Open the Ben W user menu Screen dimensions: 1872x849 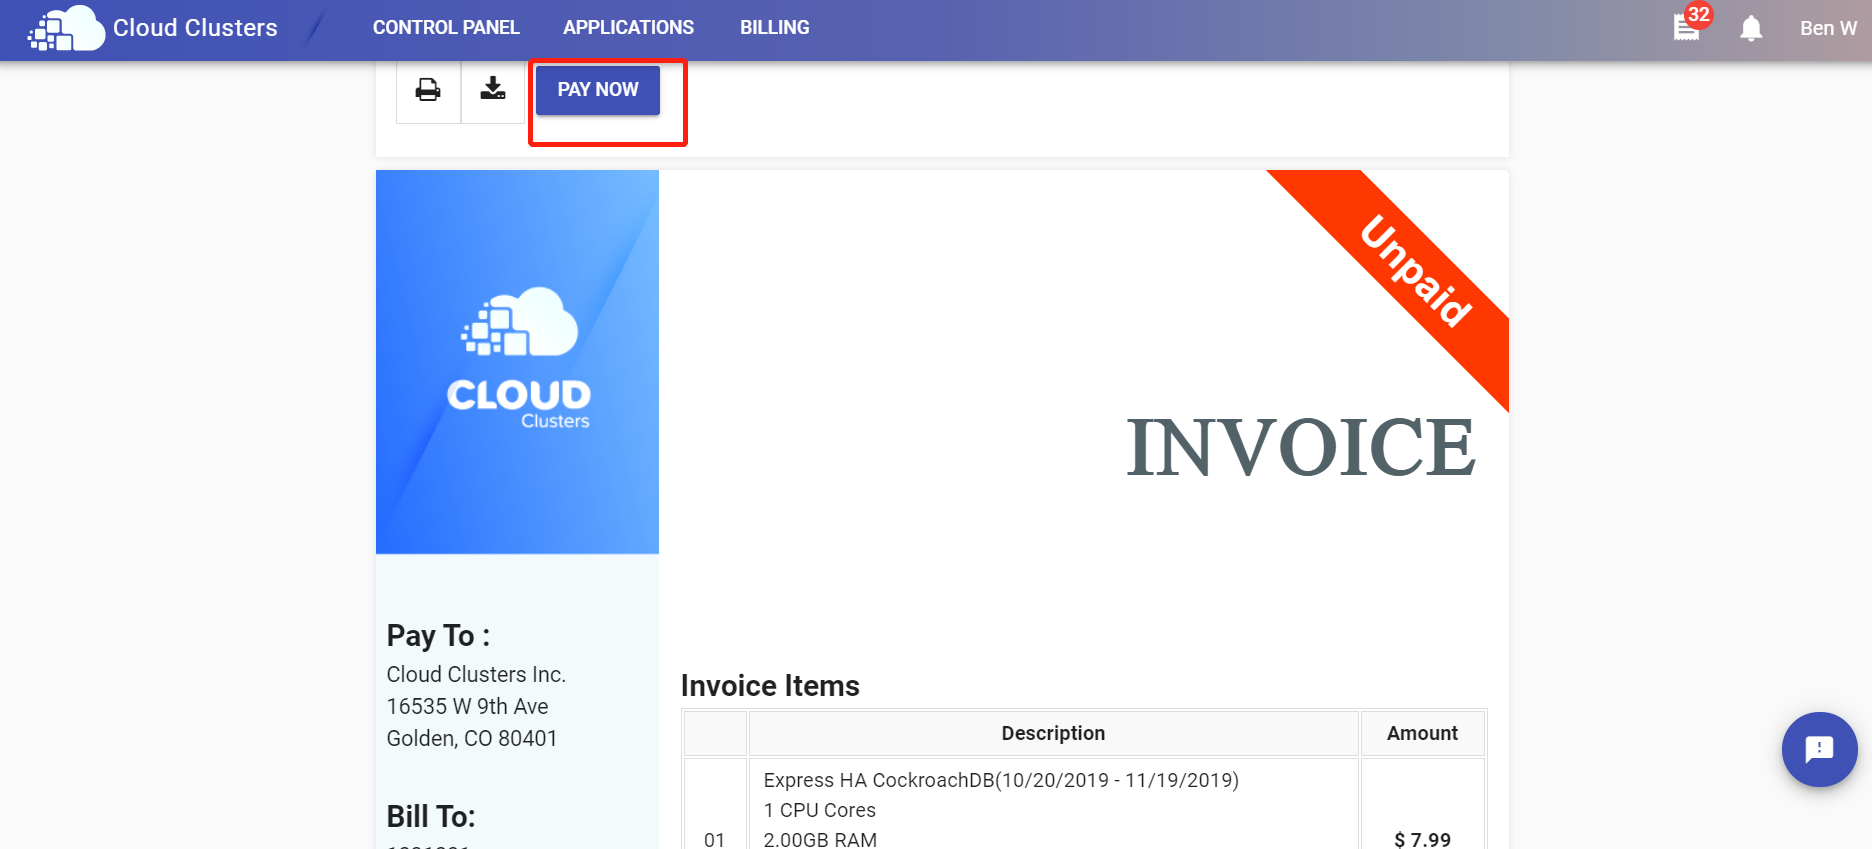pyautogui.click(x=1828, y=28)
